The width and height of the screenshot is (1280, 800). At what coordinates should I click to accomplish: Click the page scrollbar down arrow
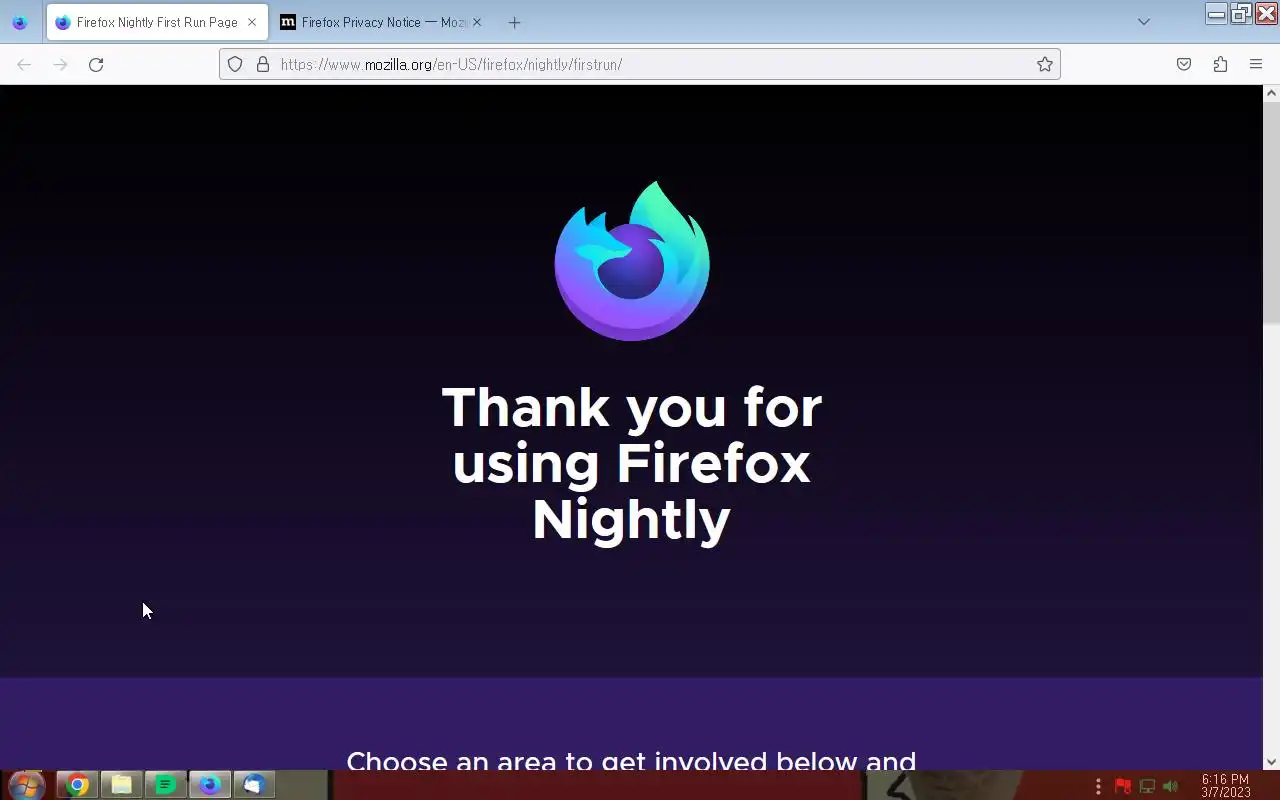pos(1271,761)
